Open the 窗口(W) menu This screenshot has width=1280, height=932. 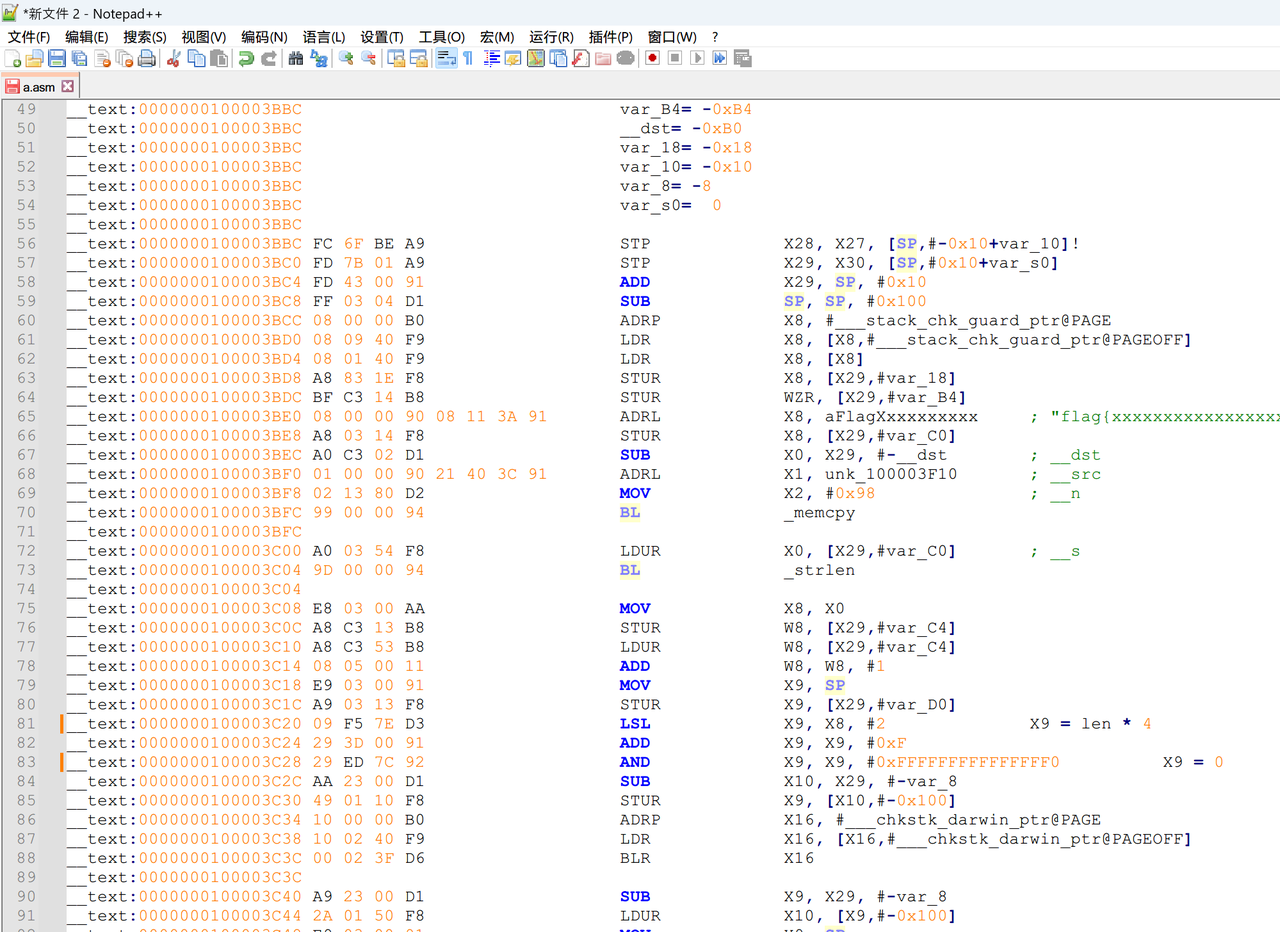tap(672, 37)
